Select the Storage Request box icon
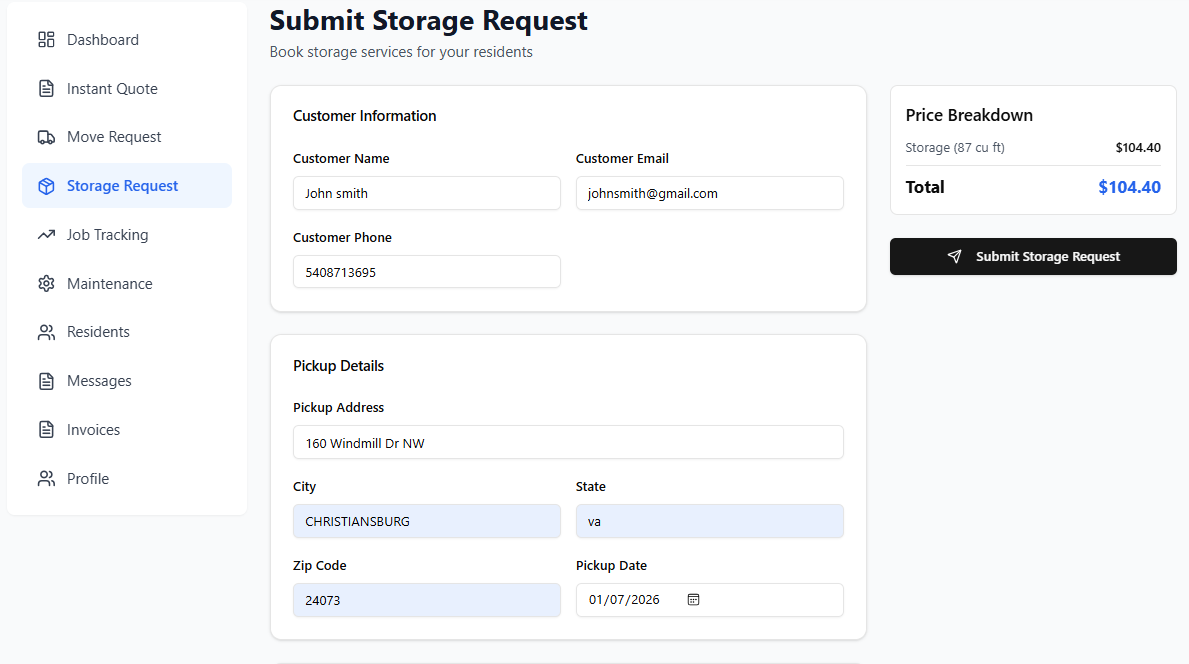 [x=46, y=185]
